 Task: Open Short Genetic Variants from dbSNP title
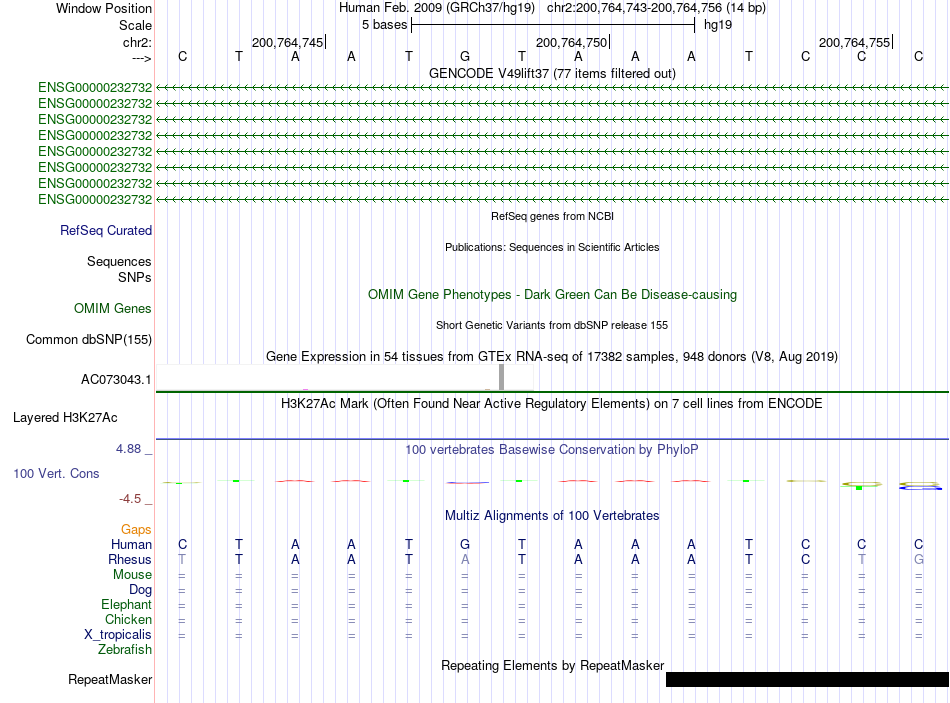pyautogui.click(x=552, y=325)
